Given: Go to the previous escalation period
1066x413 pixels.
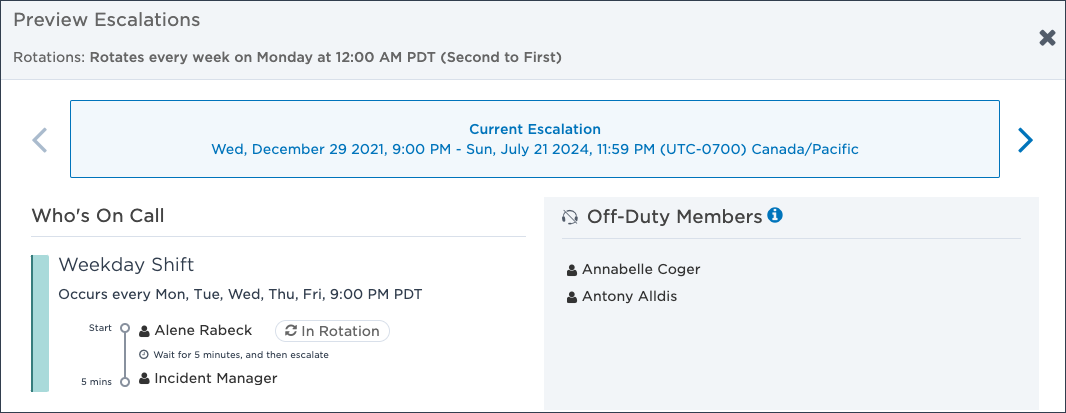Looking at the screenshot, I should point(39,139).
